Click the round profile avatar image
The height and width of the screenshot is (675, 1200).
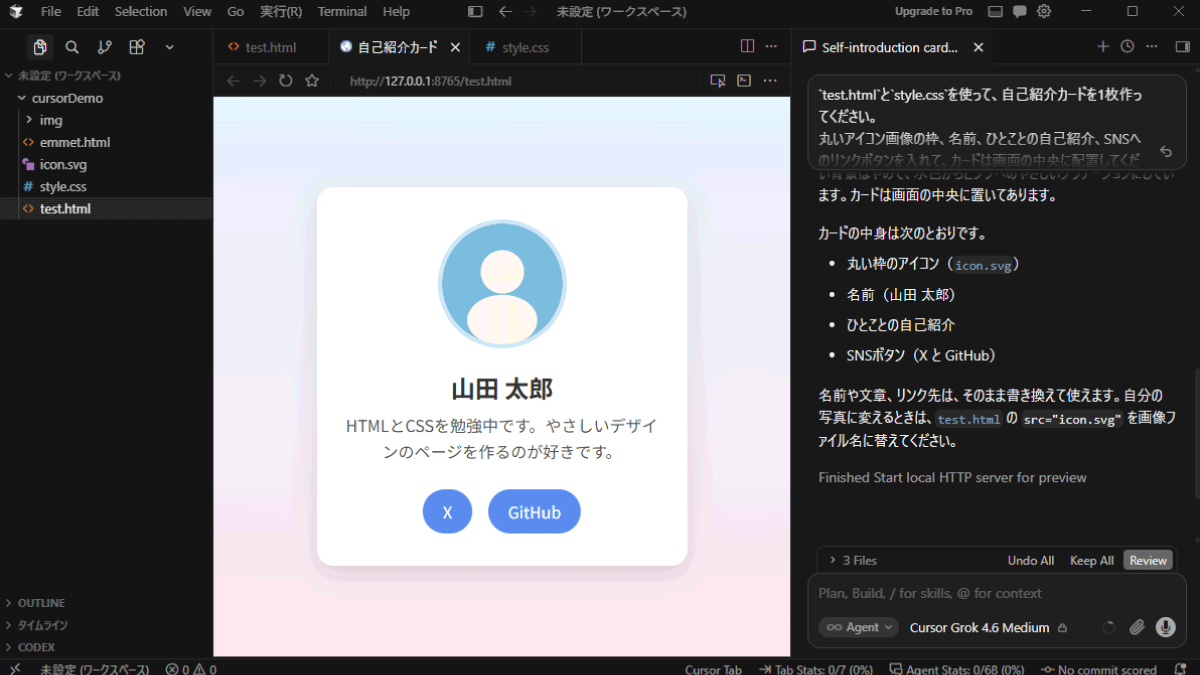click(x=502, y=284)
